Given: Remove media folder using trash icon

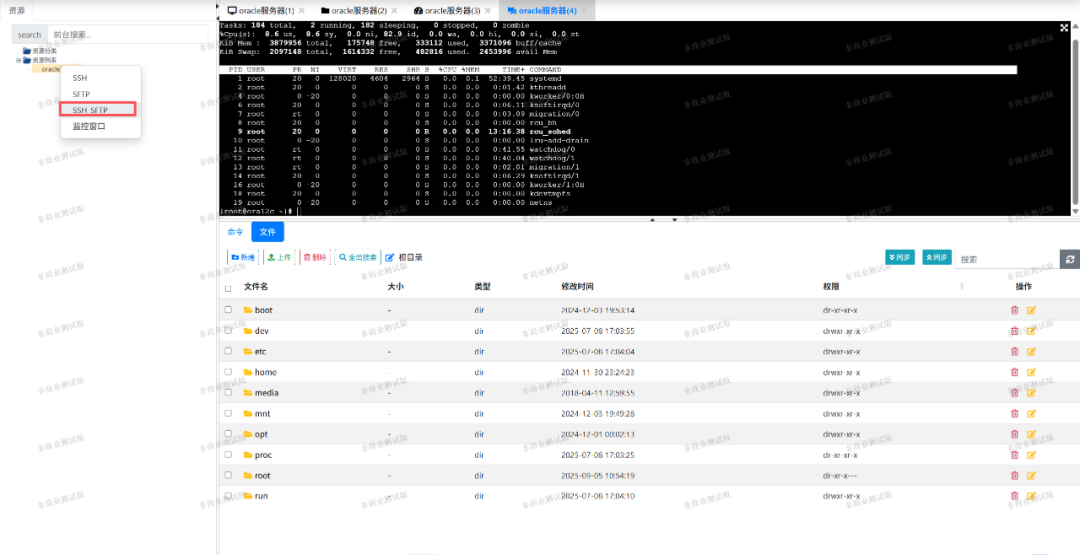Looking at the screenshot, I should click(x=1014, y=392).
